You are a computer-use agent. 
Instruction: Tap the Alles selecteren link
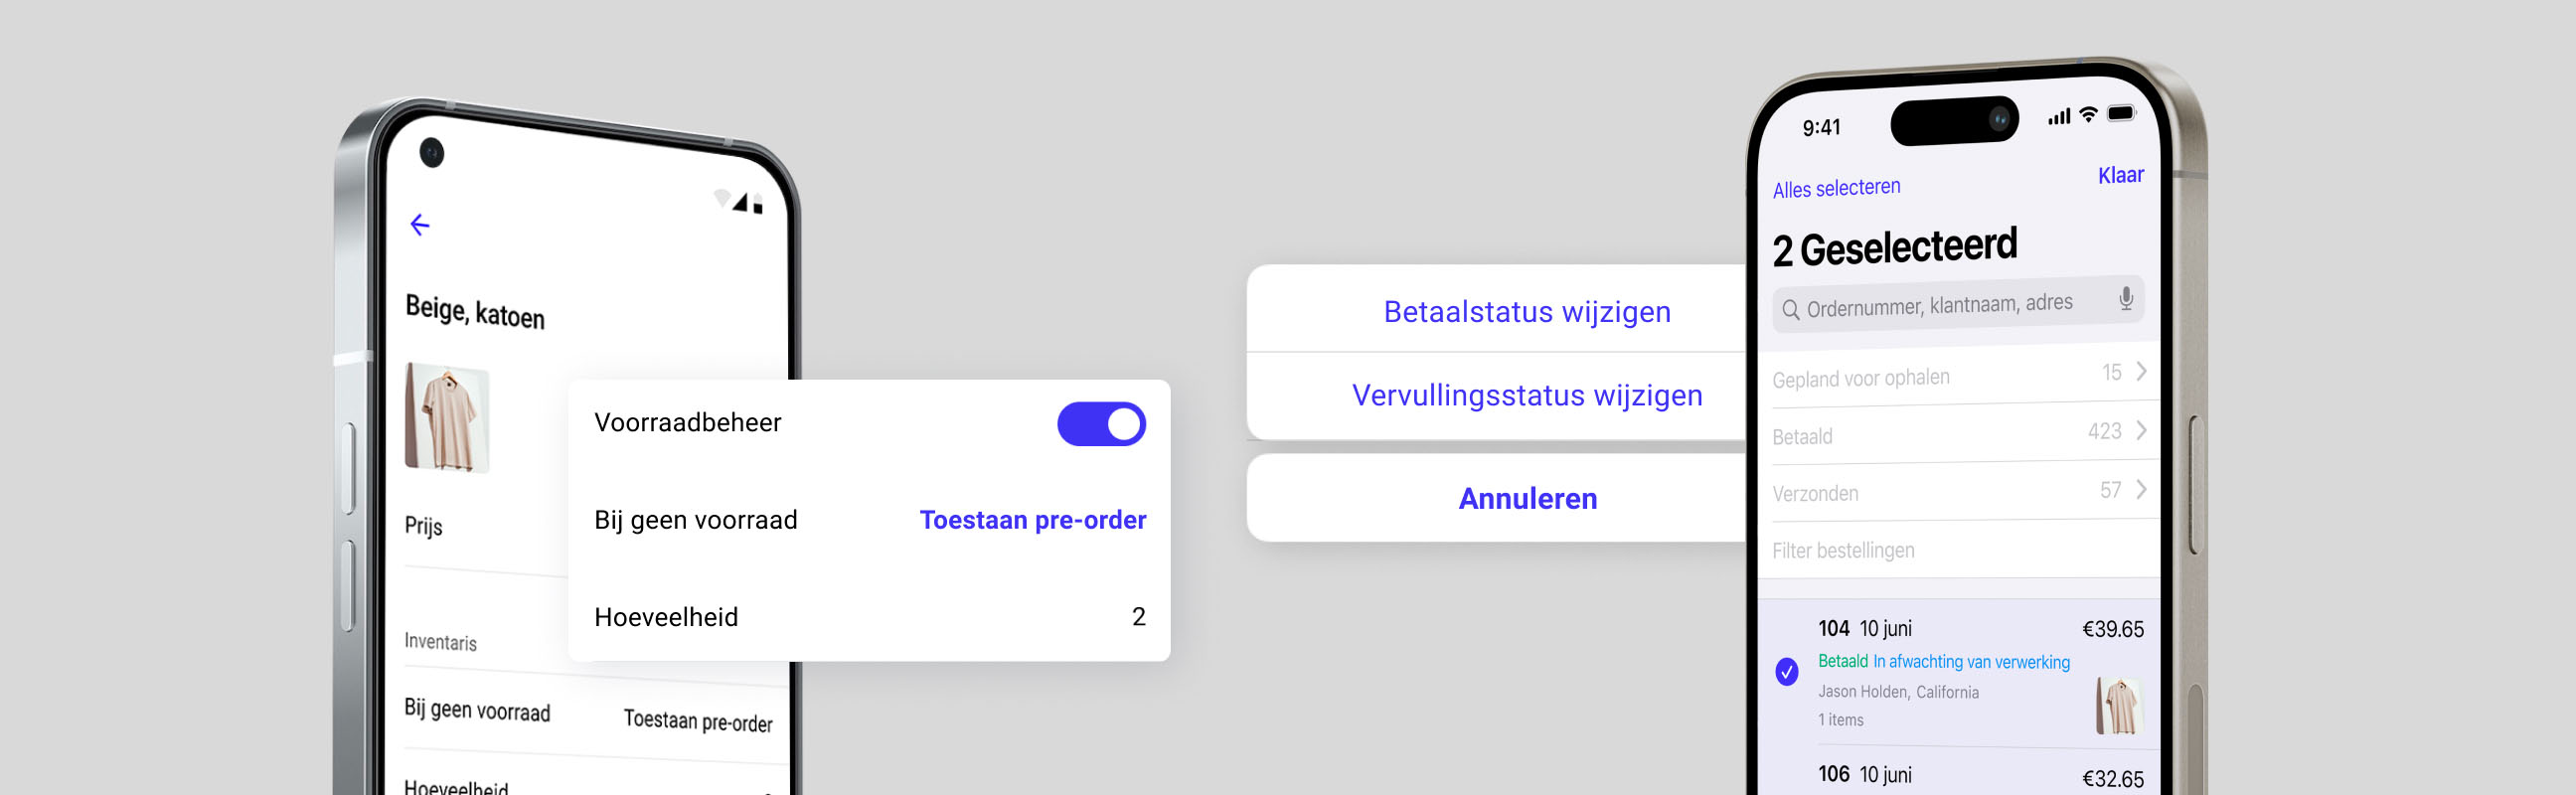coord(1836,188)
